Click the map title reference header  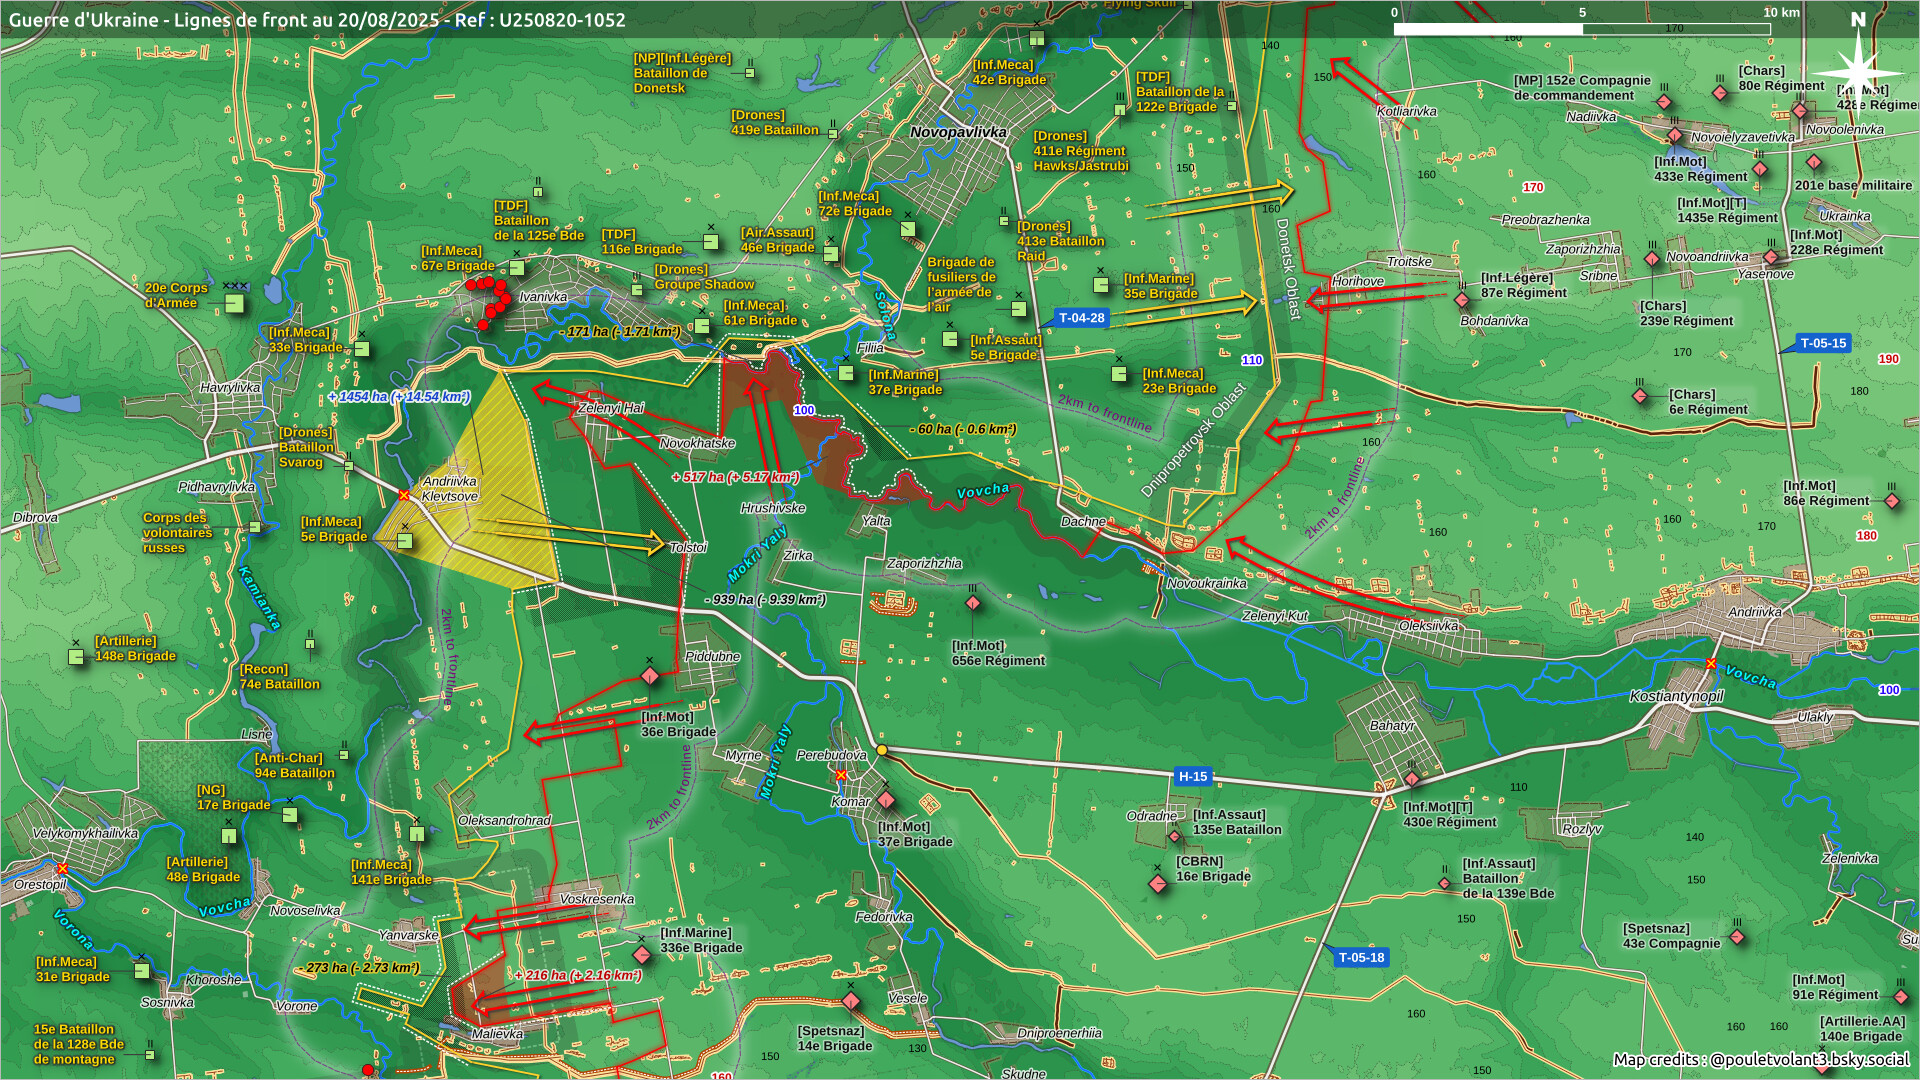click(x=317, y=19)
